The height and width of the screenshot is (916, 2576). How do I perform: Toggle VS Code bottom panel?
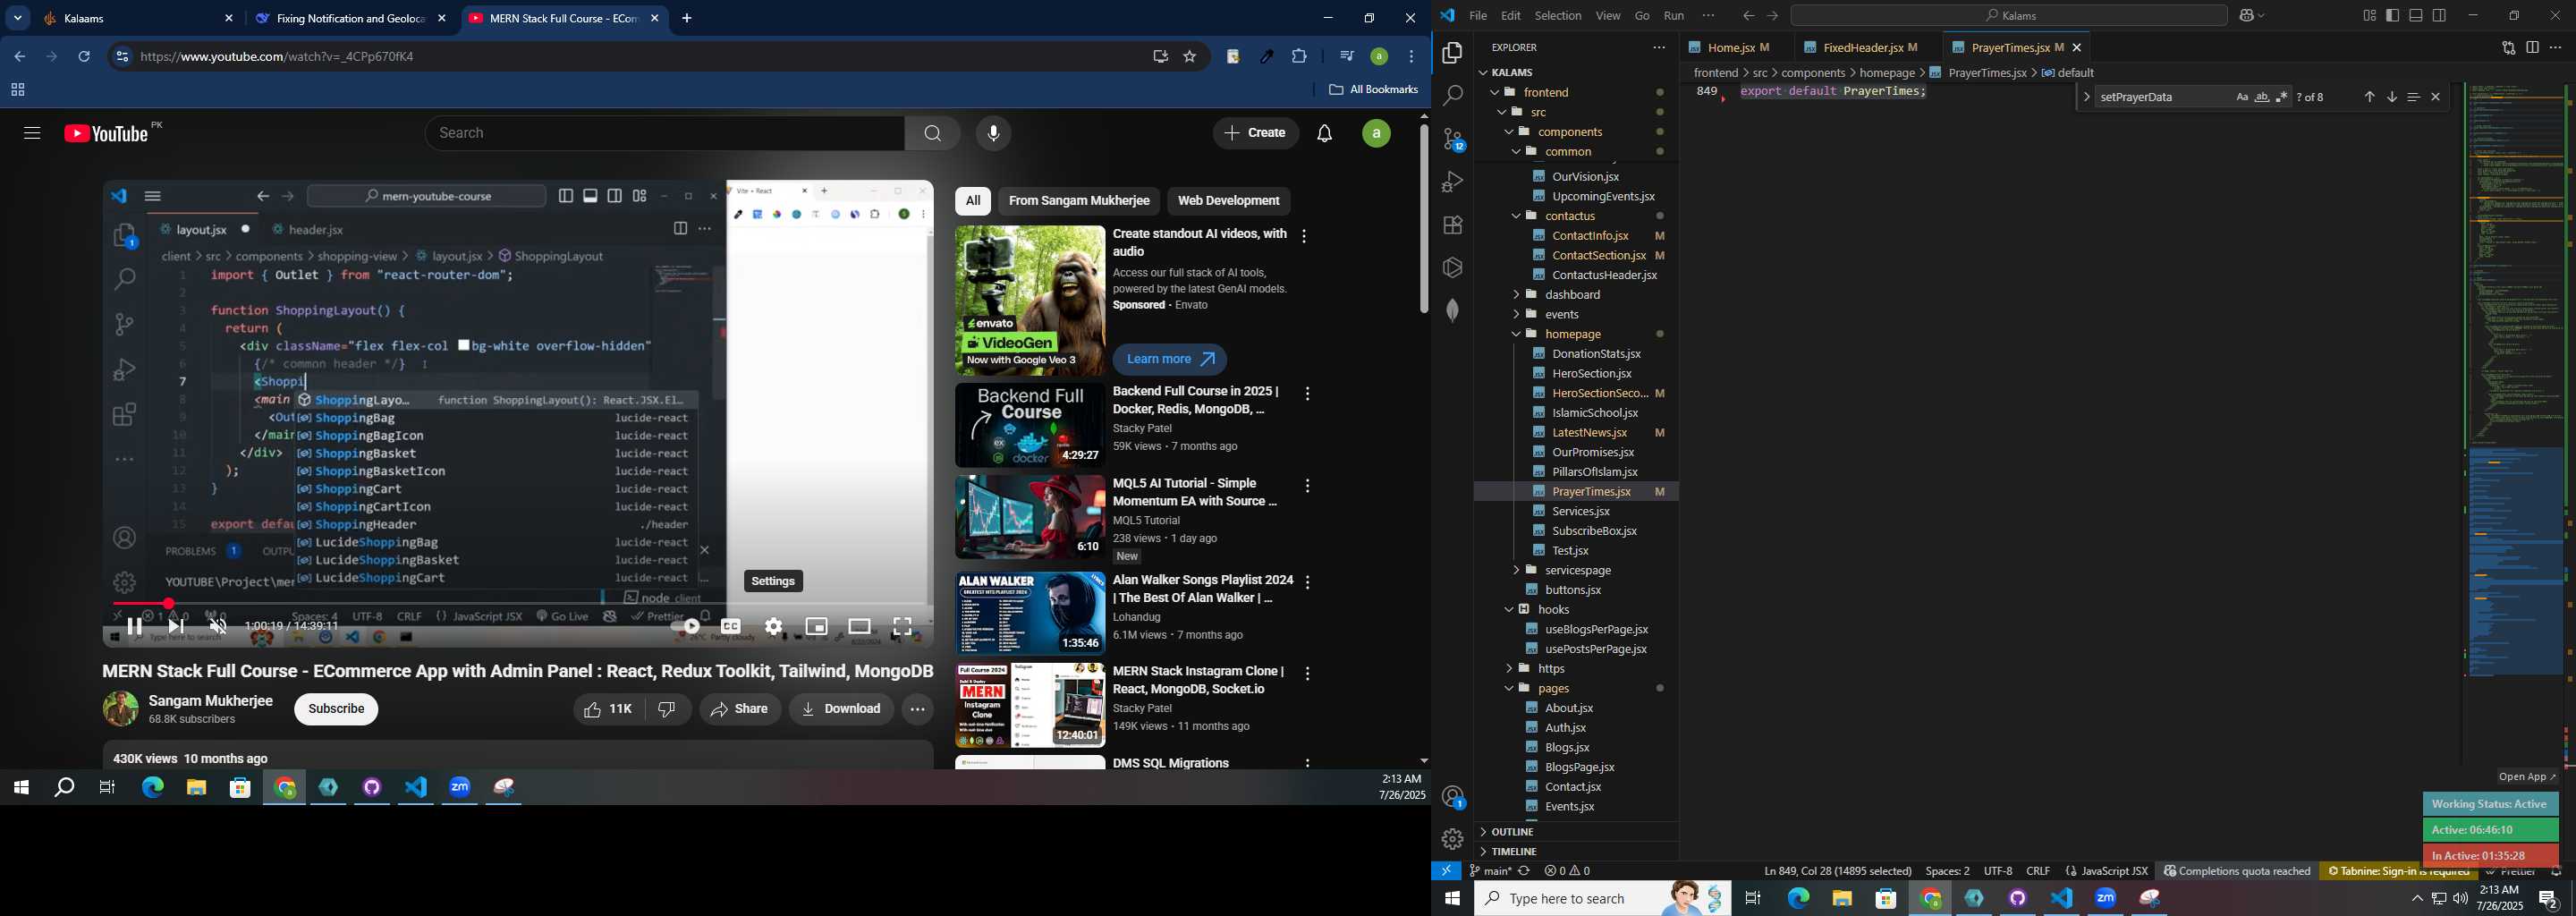2416,16
